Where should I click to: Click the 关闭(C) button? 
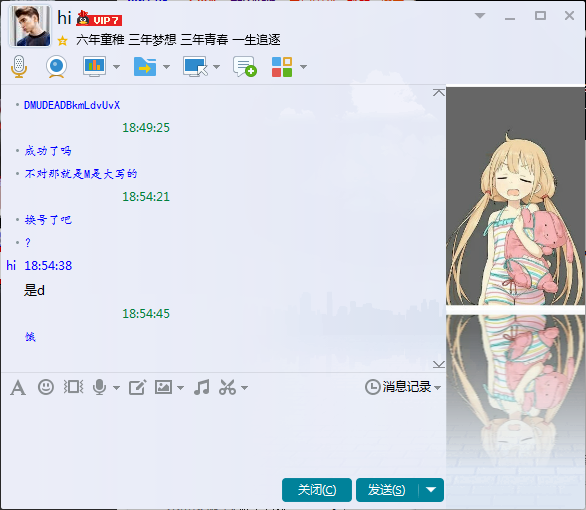pyautogui.click(x=317, y=490)
